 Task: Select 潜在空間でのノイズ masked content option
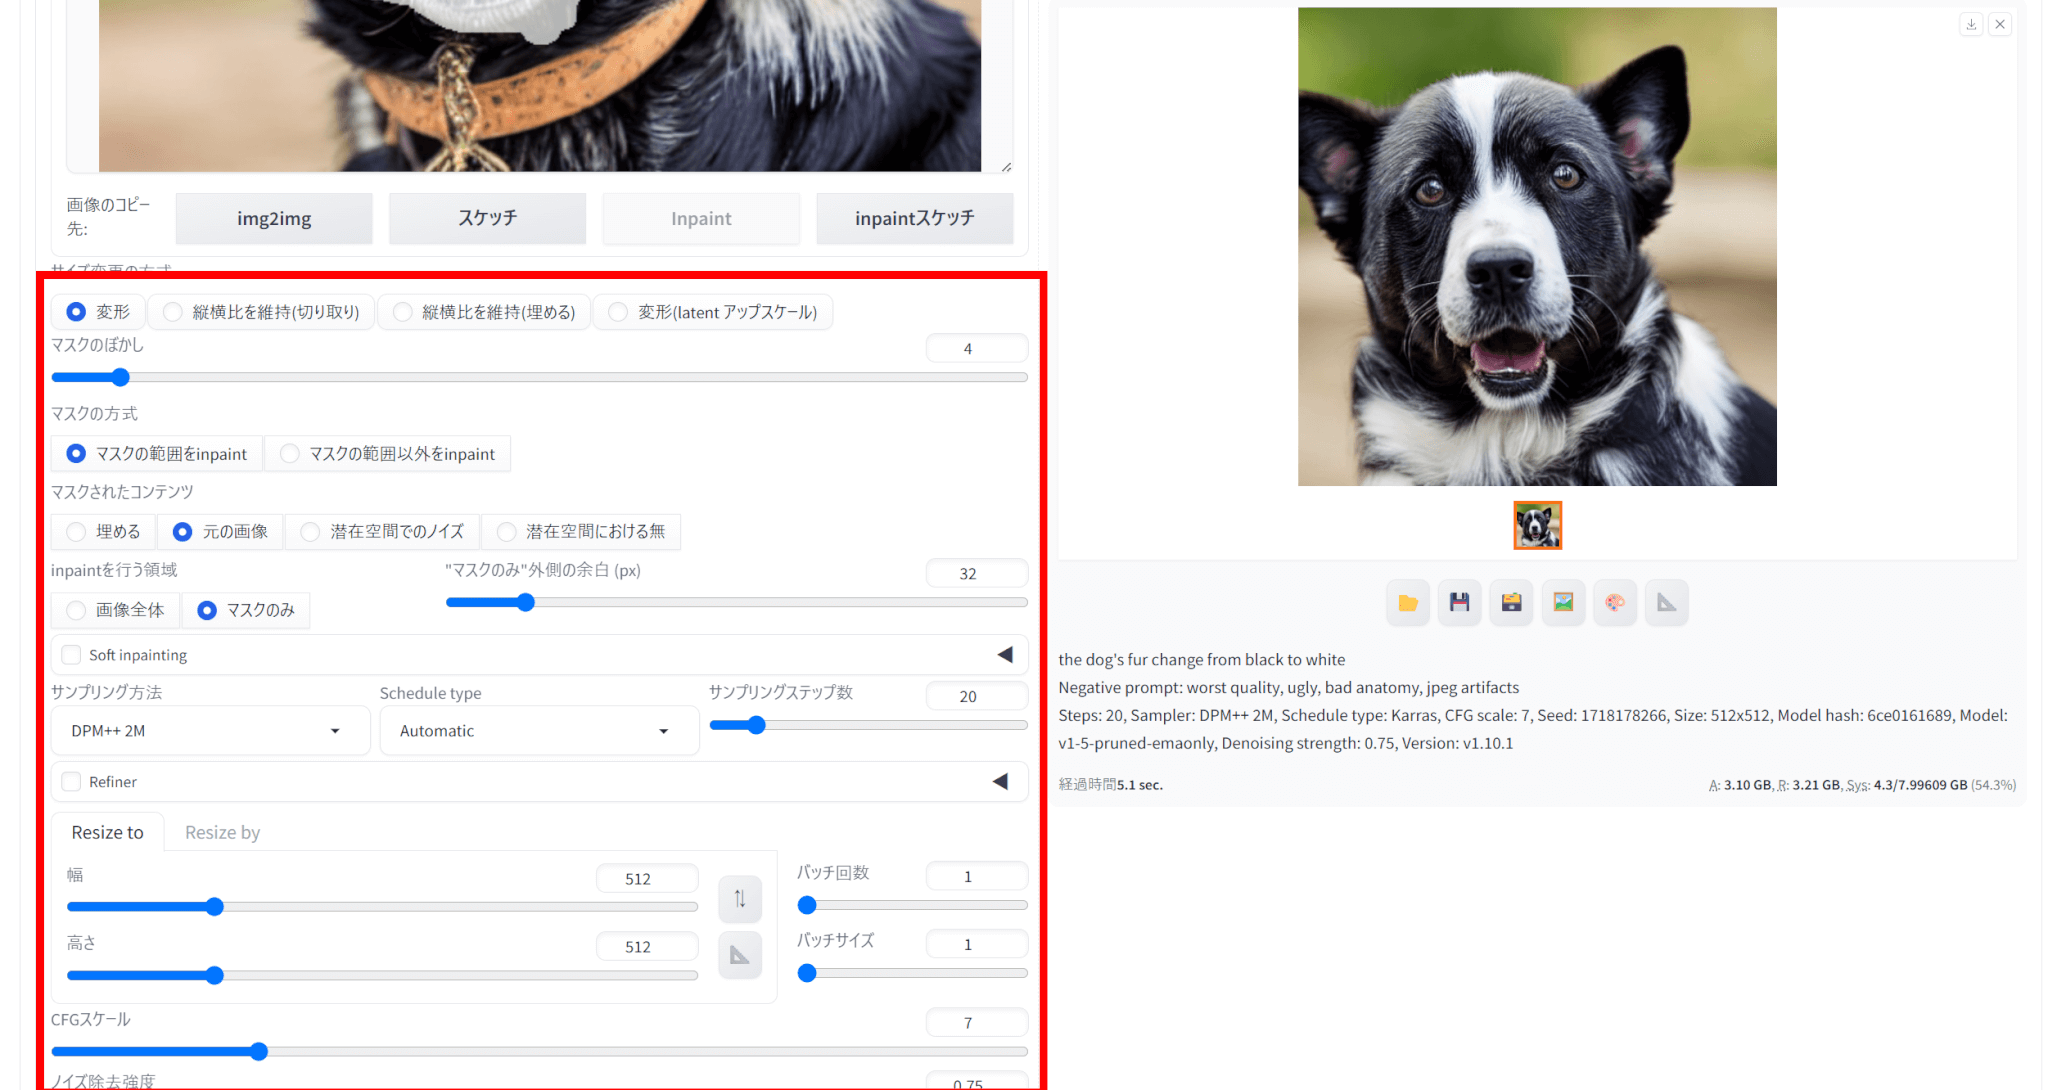tap(383, 532)
